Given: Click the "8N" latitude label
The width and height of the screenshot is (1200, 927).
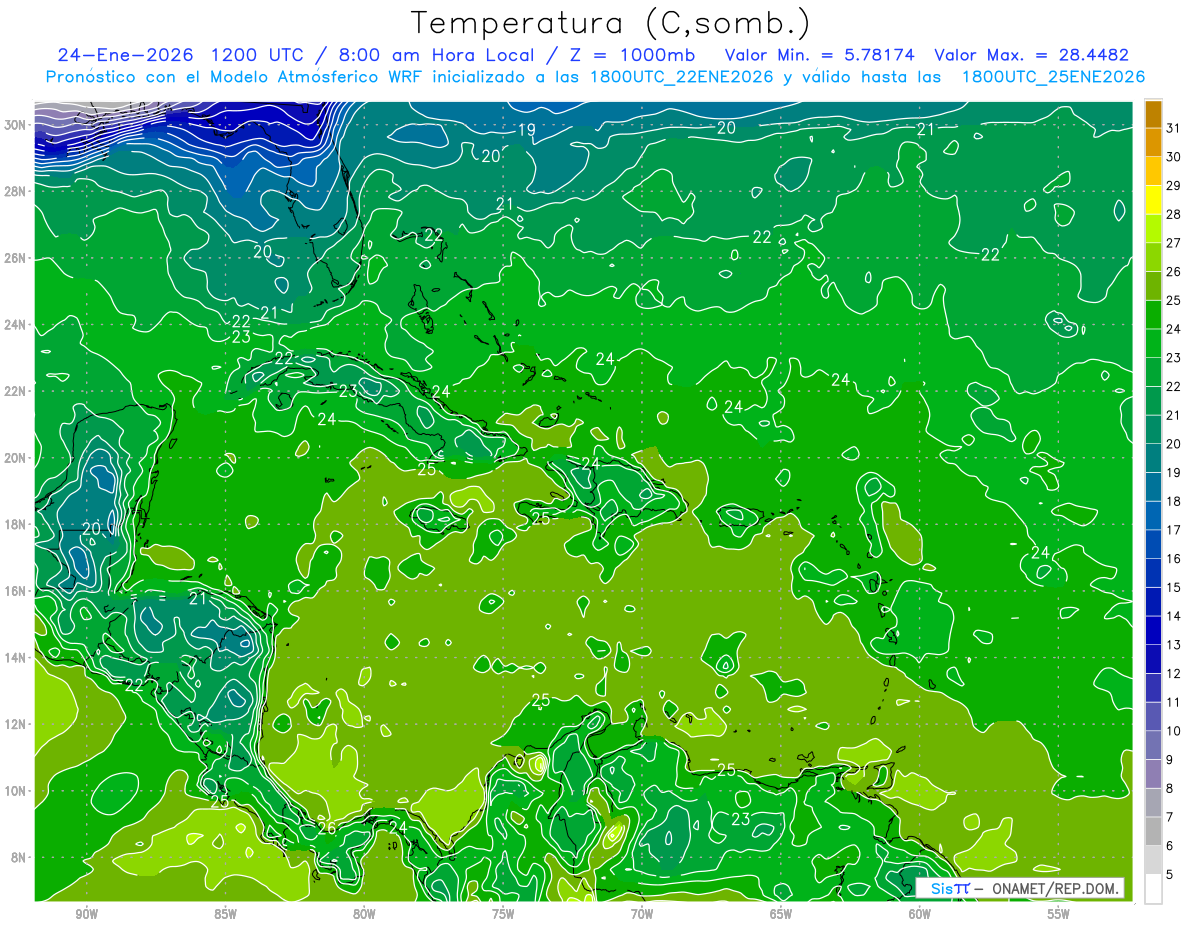Looking at the screenshot, I should click(19, 858).
